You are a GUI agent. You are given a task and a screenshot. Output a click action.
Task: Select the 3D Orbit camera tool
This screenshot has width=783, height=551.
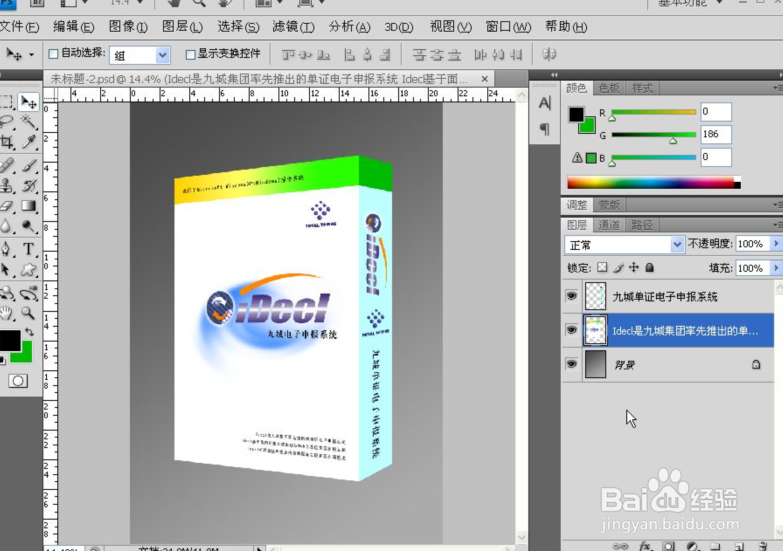tap(29, 293)
